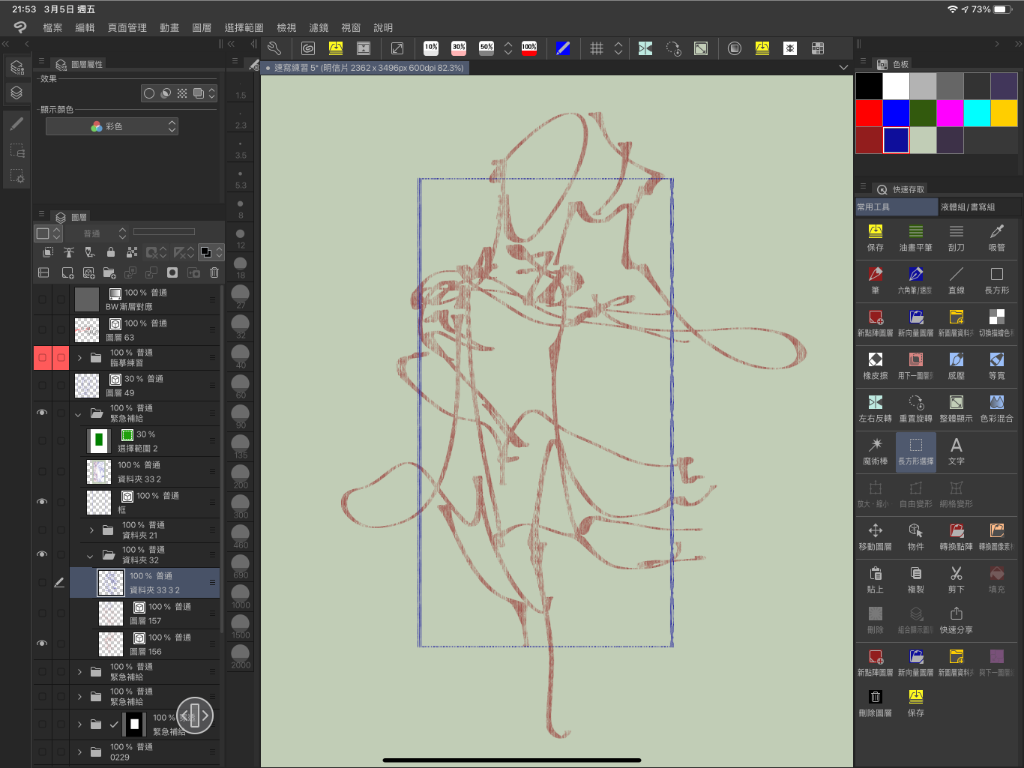Click the 色彩混合 color blending icon
Viewport: 1024px width, 768px height.
997,408
